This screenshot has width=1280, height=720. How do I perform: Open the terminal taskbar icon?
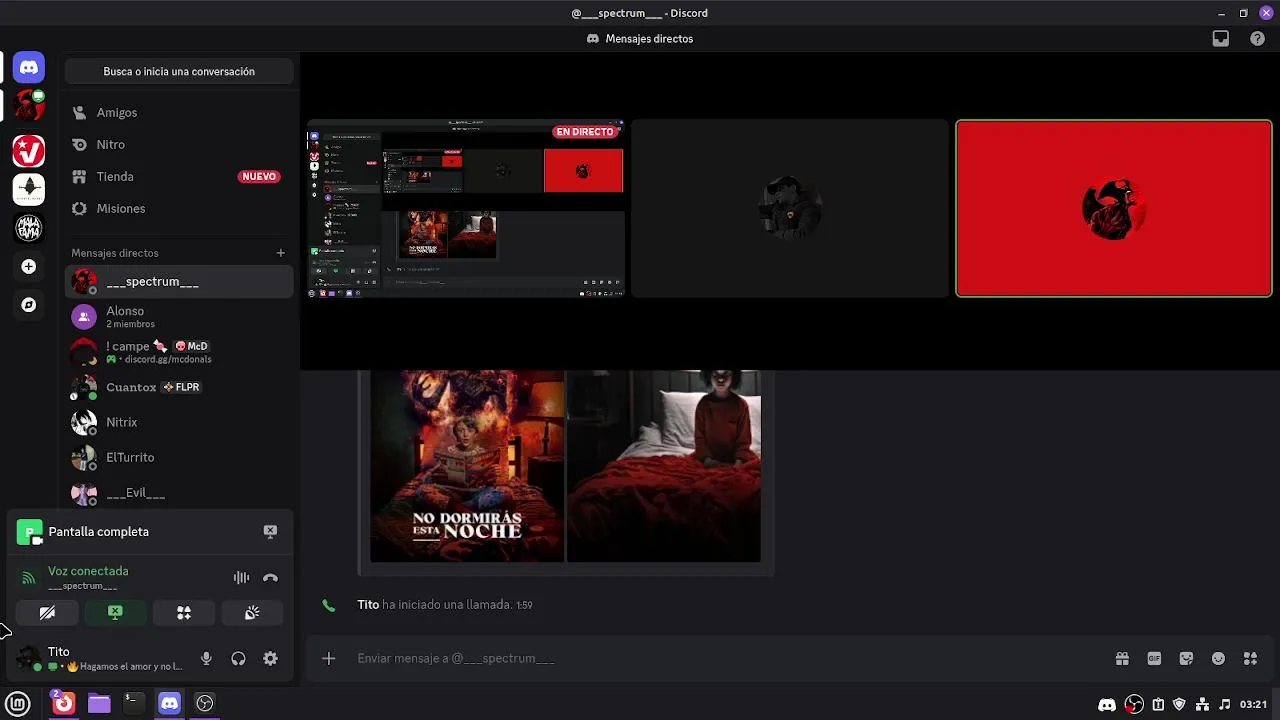point(132,703)
